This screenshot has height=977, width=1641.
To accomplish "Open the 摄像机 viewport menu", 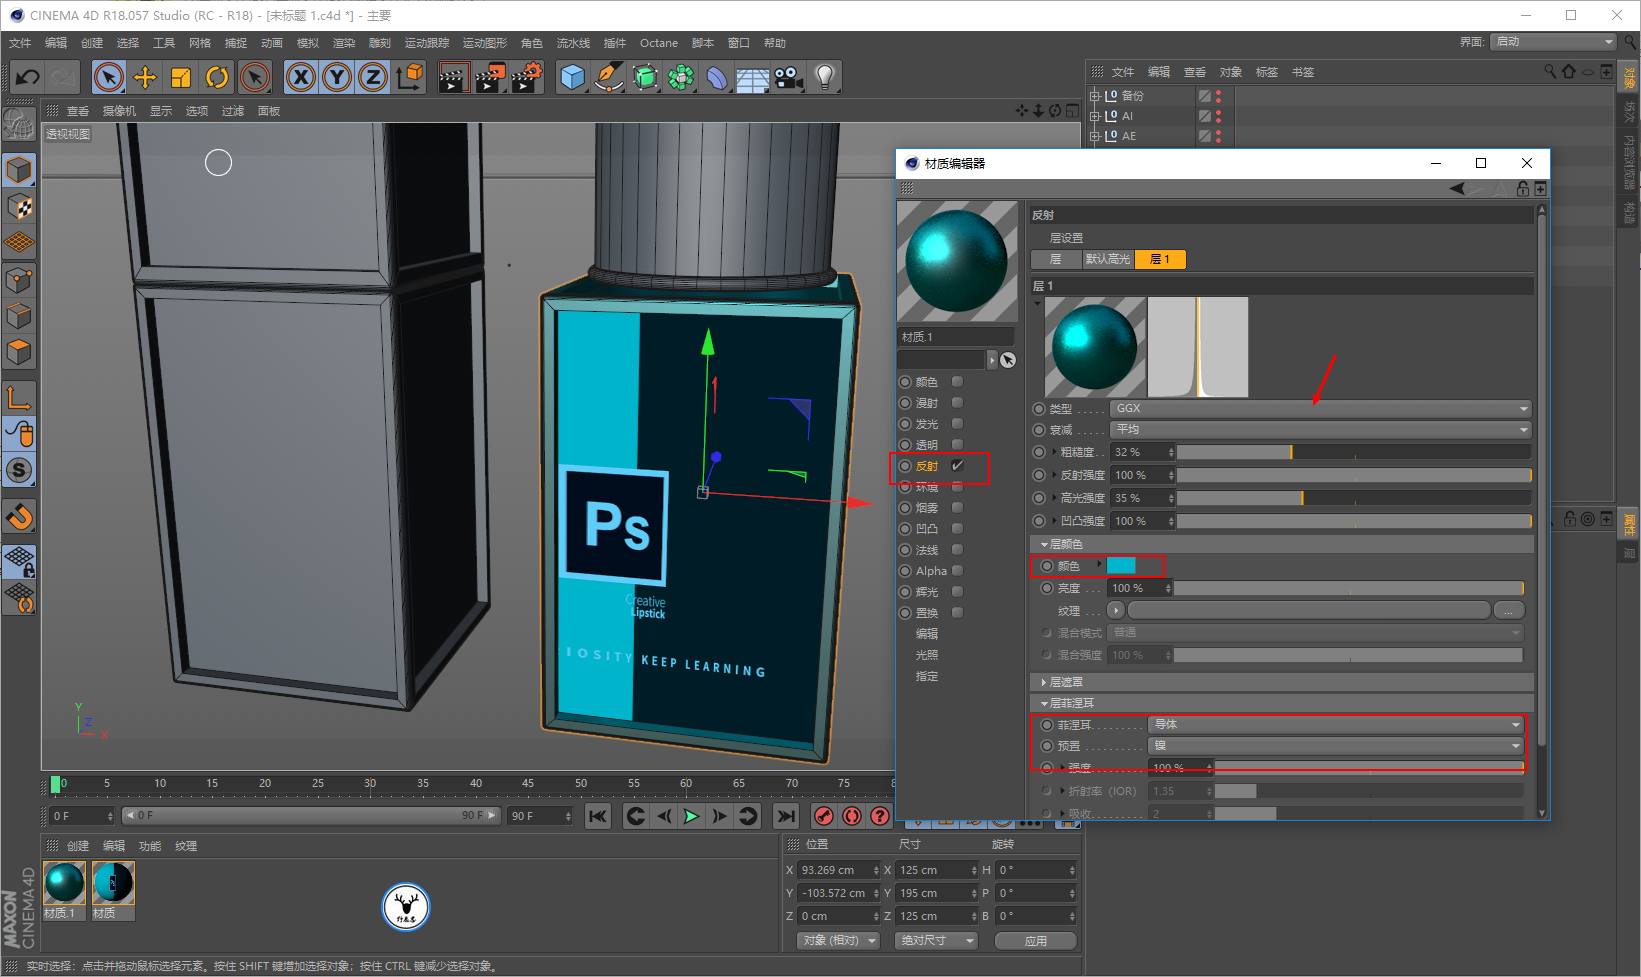I will coord(119,111).
